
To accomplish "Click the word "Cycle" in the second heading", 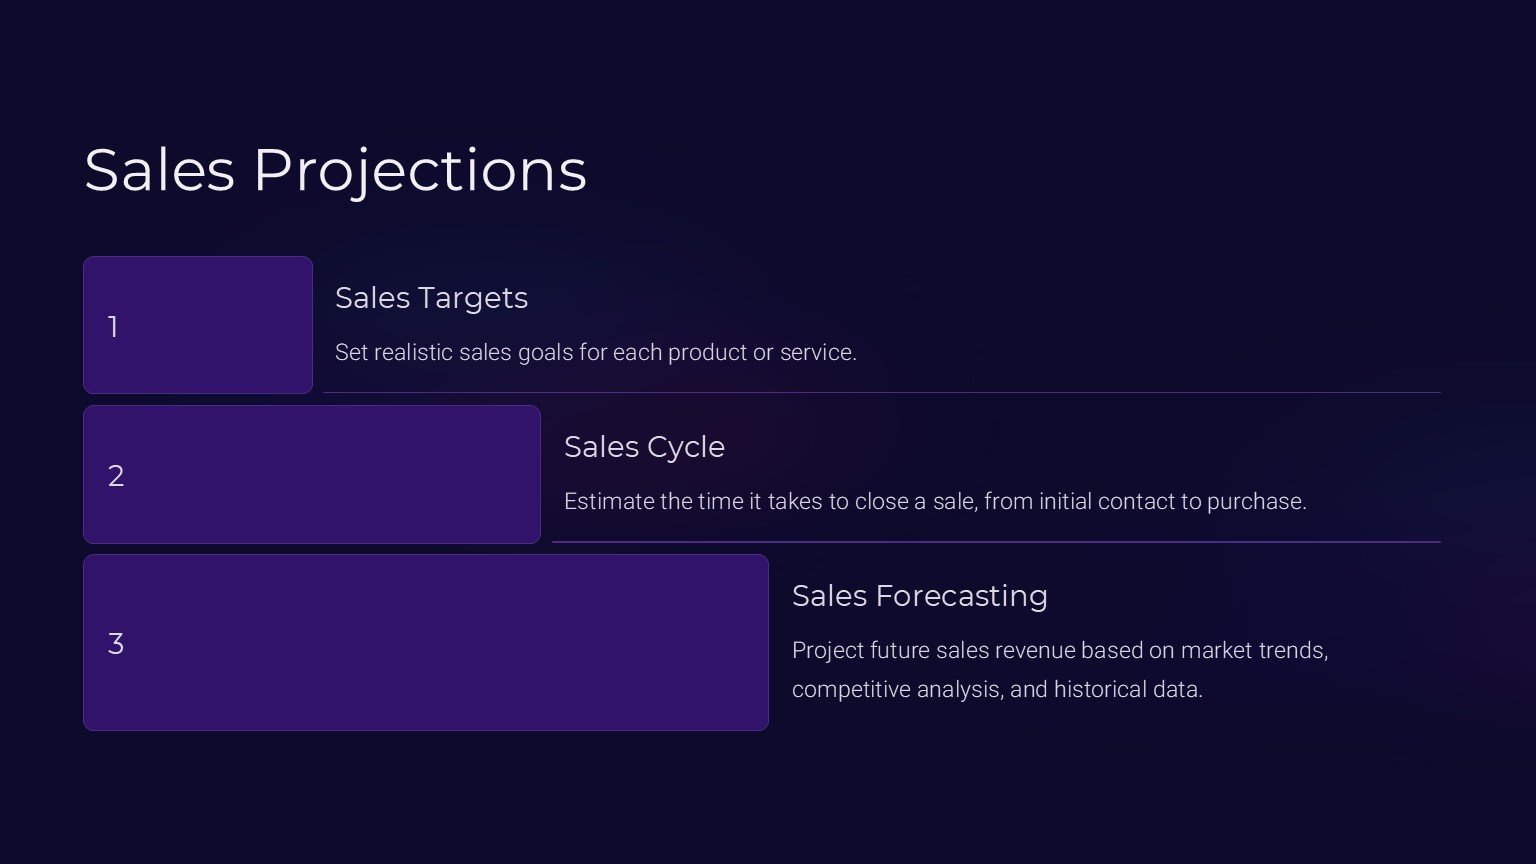I will pyautogui.click(x=685, y=447).
